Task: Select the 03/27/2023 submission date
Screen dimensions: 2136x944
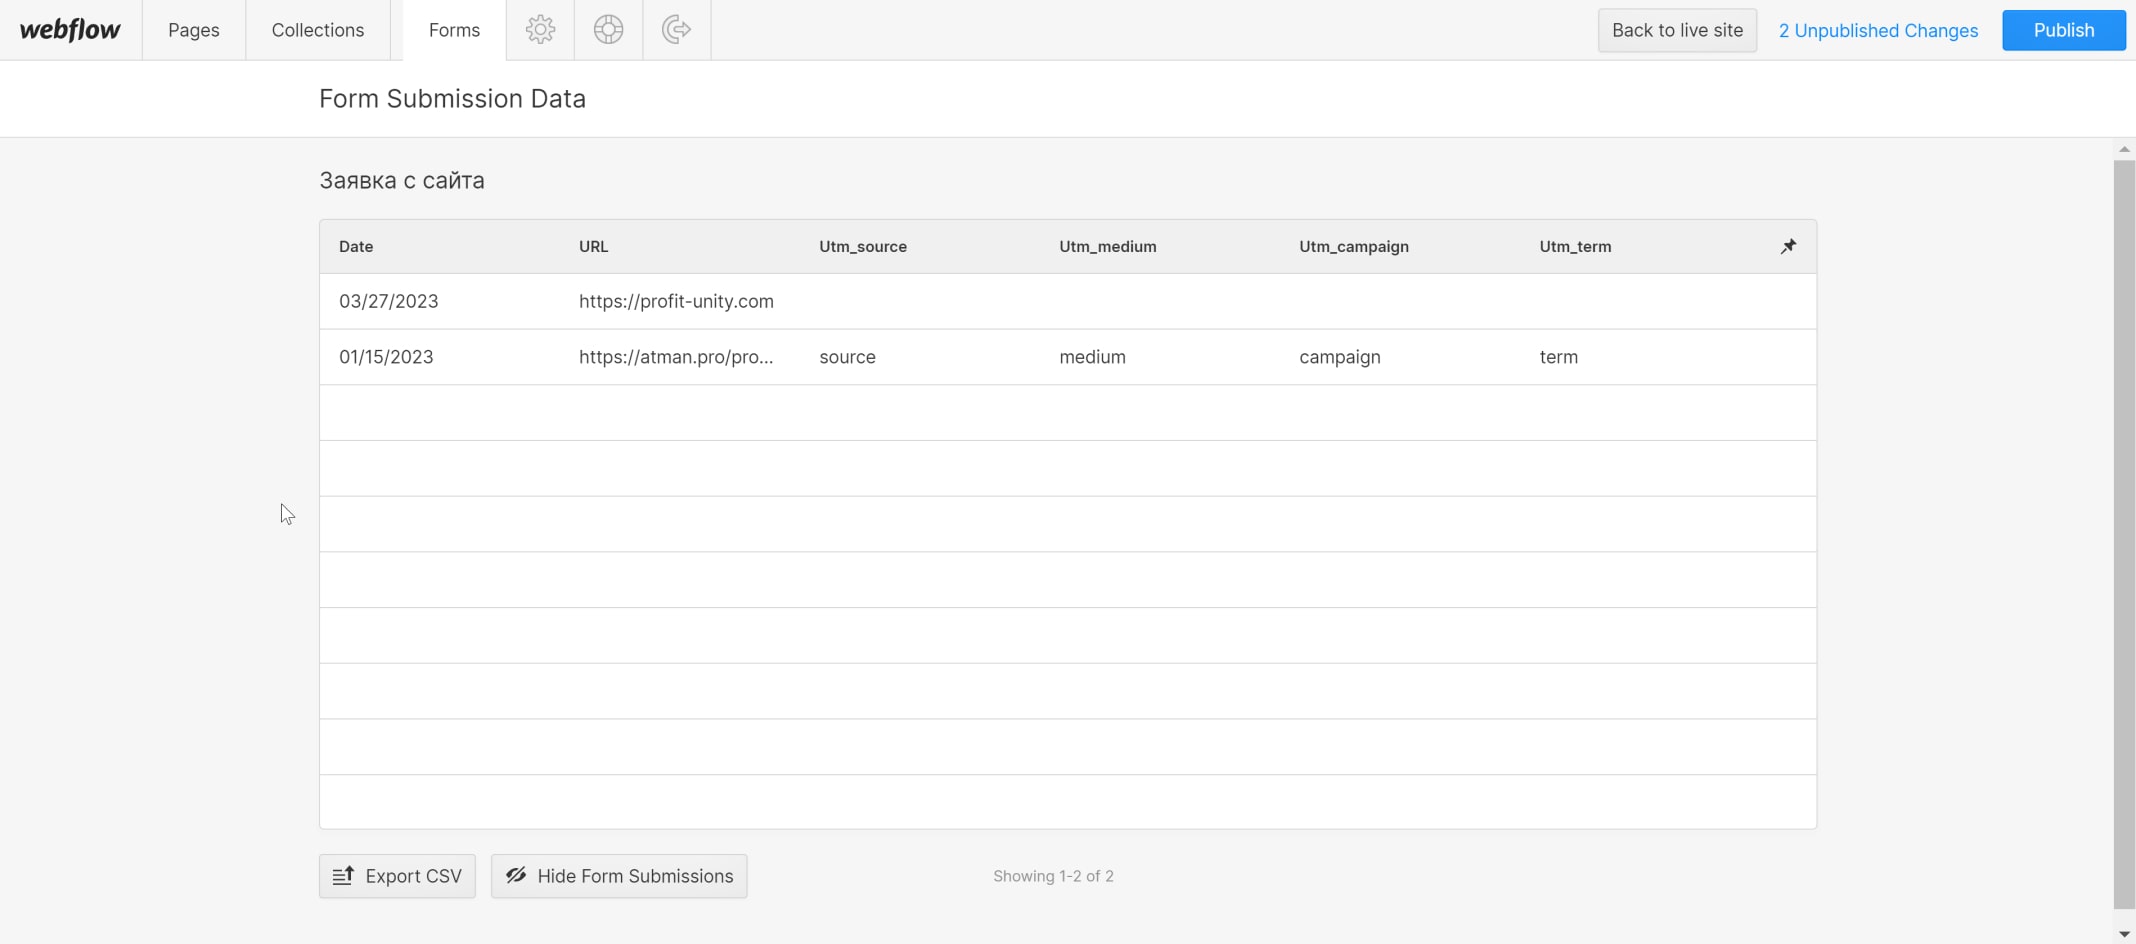Action: coord(388,301)
